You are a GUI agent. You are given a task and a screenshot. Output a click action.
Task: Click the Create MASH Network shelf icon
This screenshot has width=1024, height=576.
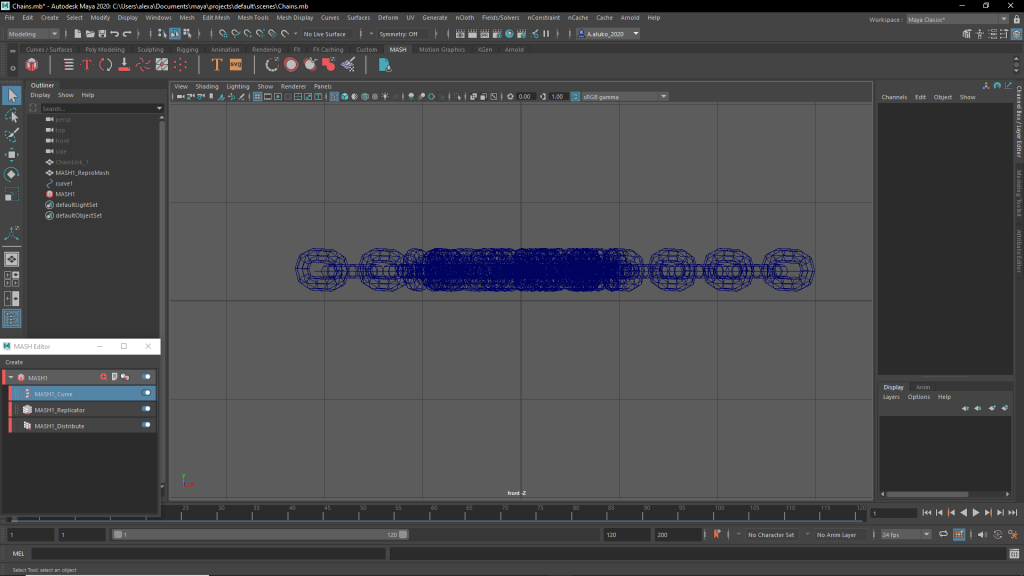click(33, 65)
